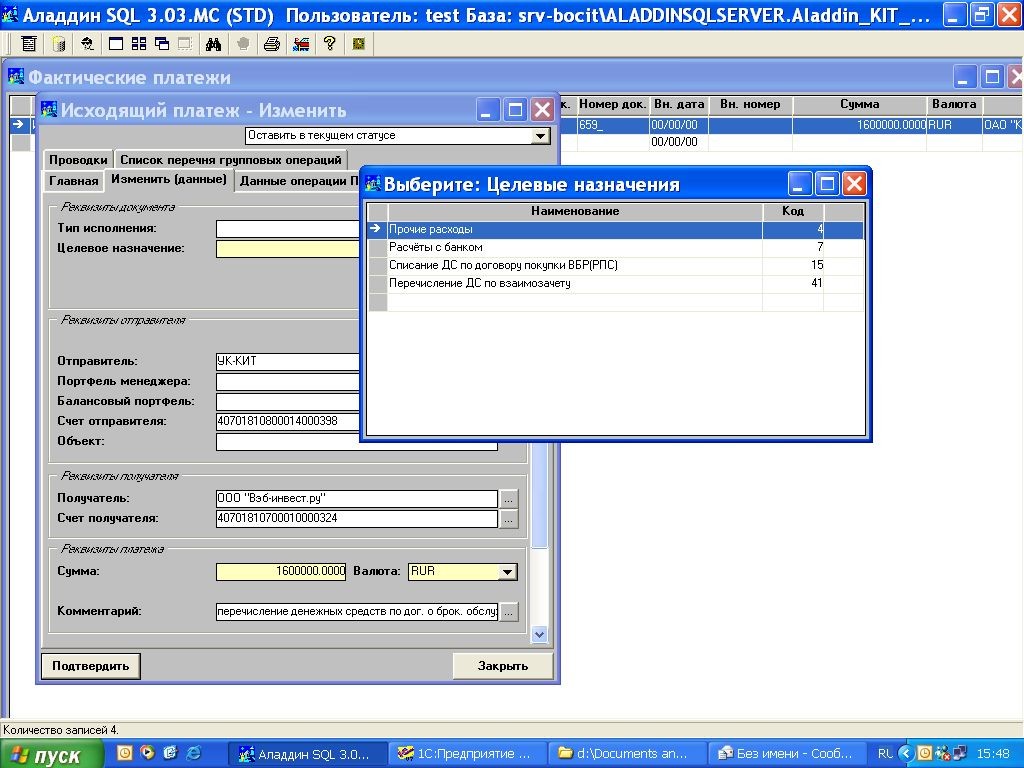Screen dimensions: 1024x768
Task: Click the Объект input field
Action: pyautogui.click(x=357, y=442)
